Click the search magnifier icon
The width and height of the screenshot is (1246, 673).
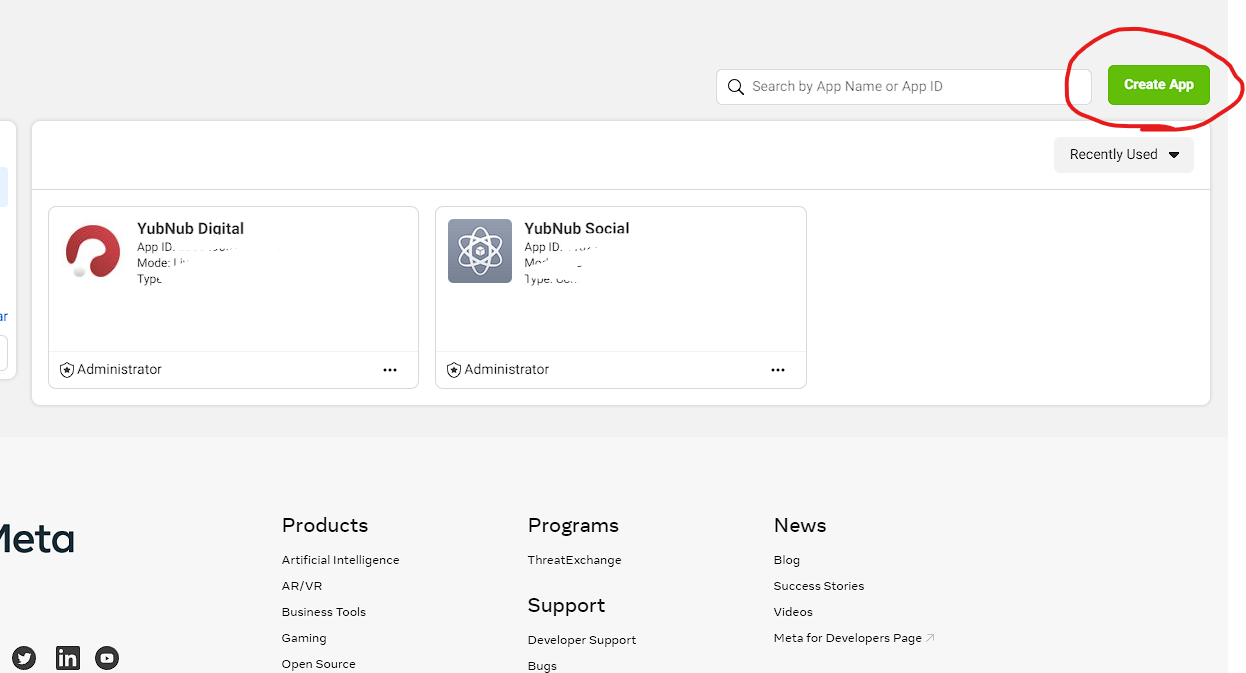(735, 87)
